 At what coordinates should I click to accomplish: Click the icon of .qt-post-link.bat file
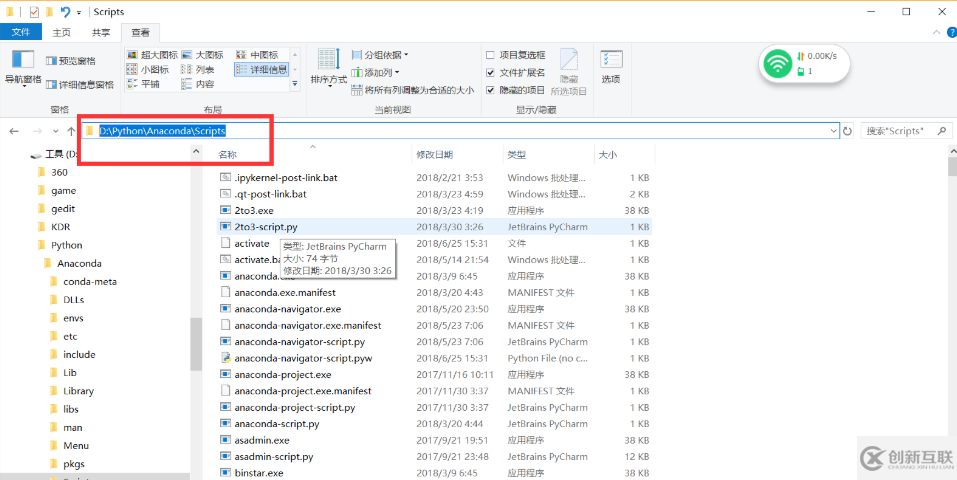tap(225, 194)
